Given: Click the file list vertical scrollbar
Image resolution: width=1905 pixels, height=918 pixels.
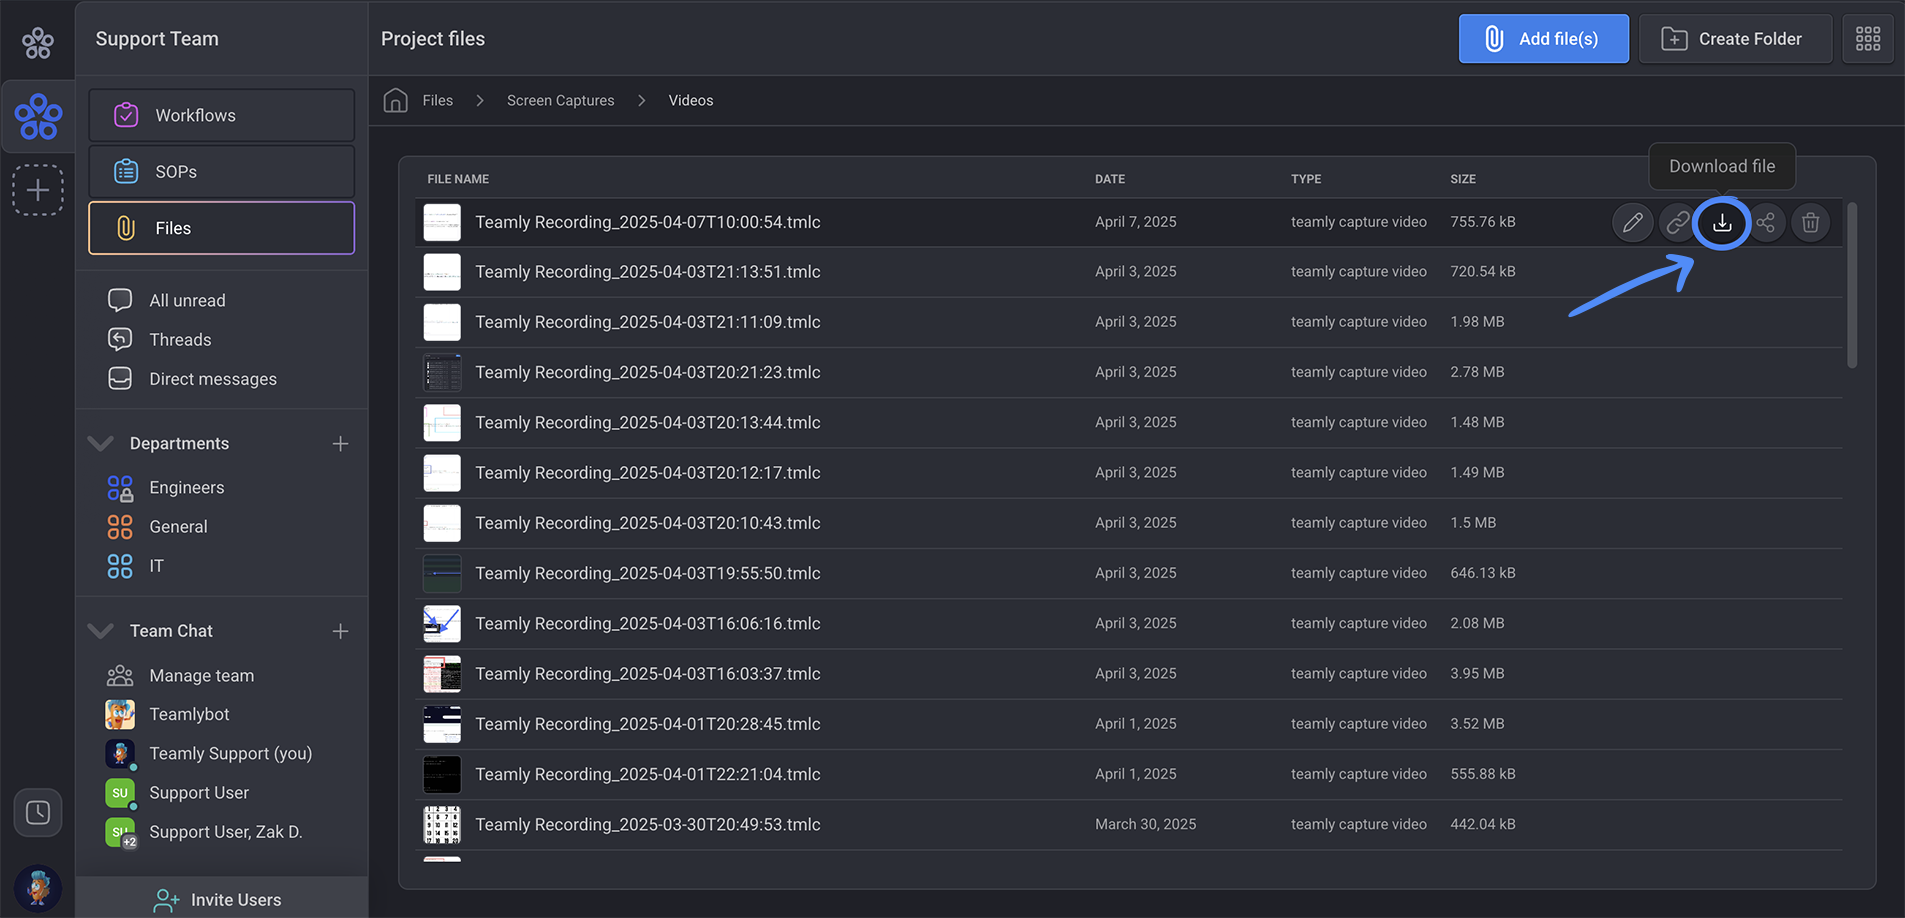Looking at the screenshot, I should [x=1852, y=285].
